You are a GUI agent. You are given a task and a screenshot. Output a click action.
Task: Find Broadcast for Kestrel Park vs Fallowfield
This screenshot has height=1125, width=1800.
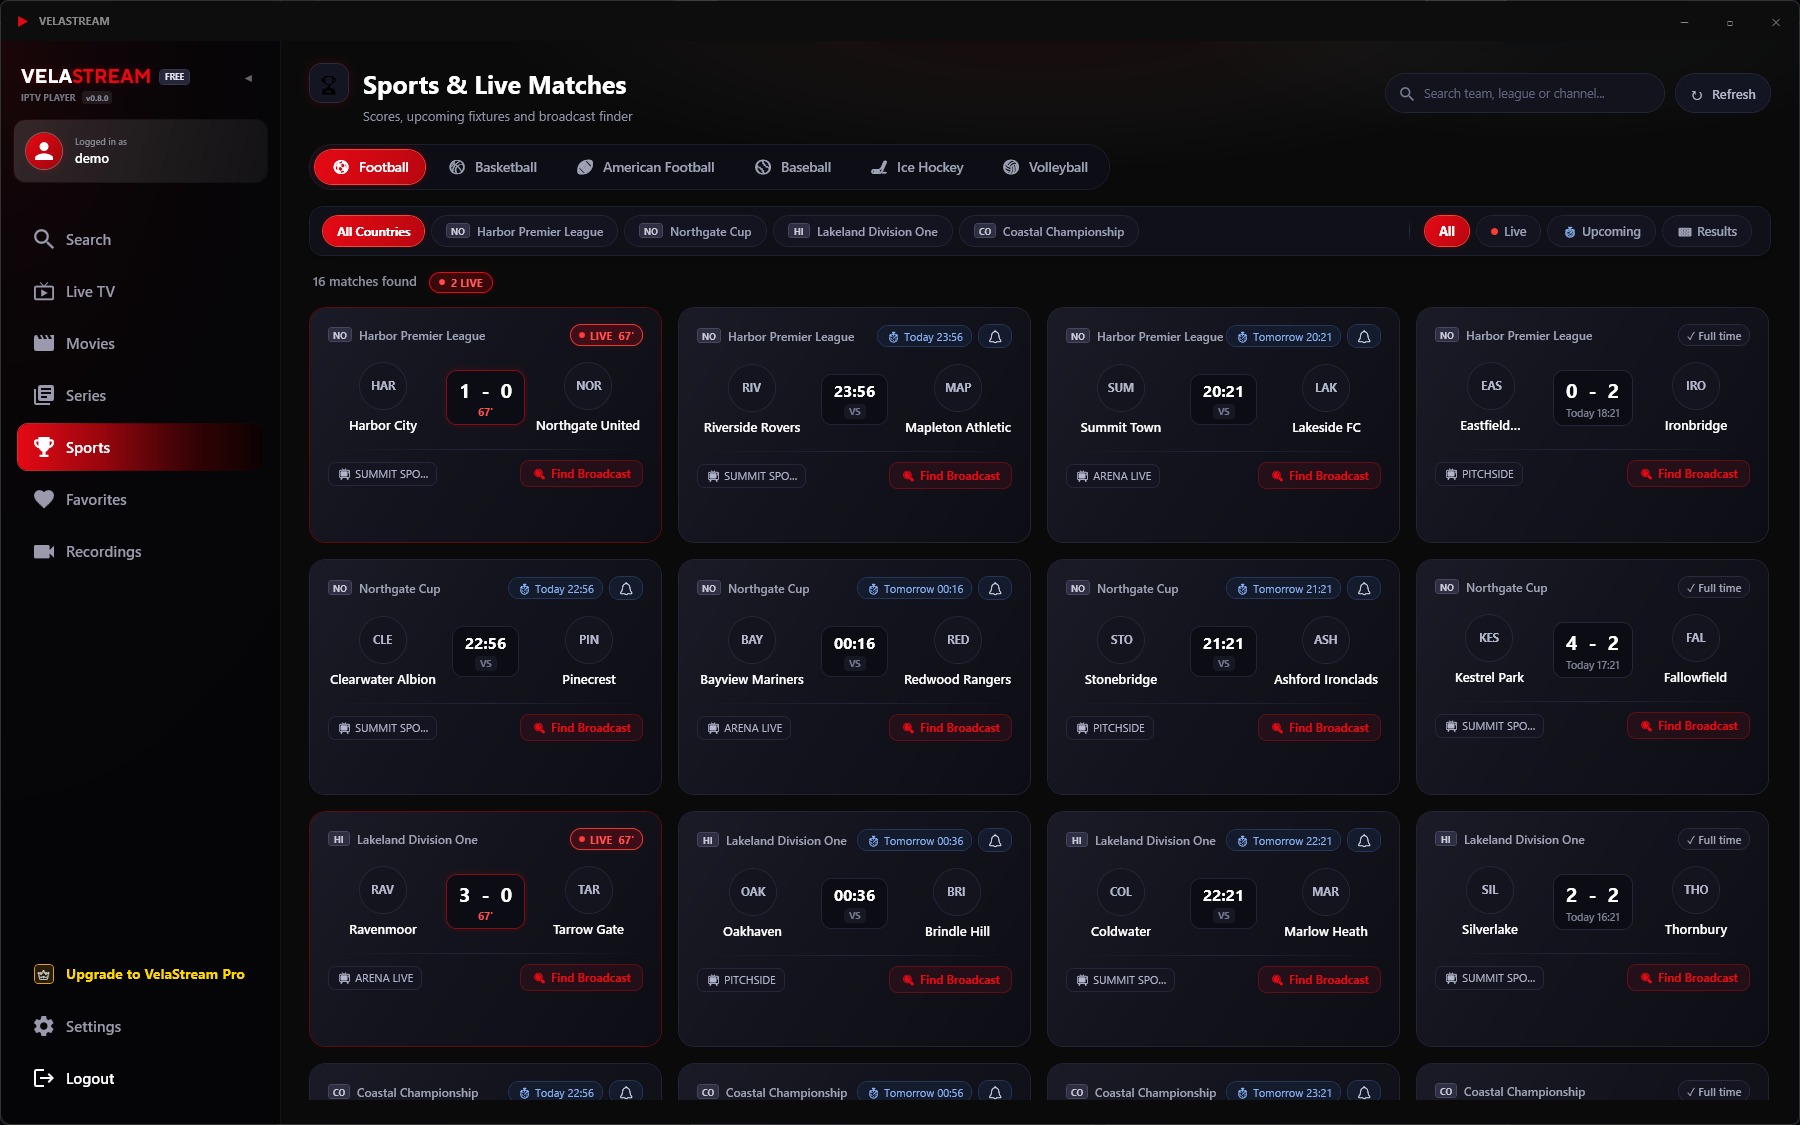1689,726
